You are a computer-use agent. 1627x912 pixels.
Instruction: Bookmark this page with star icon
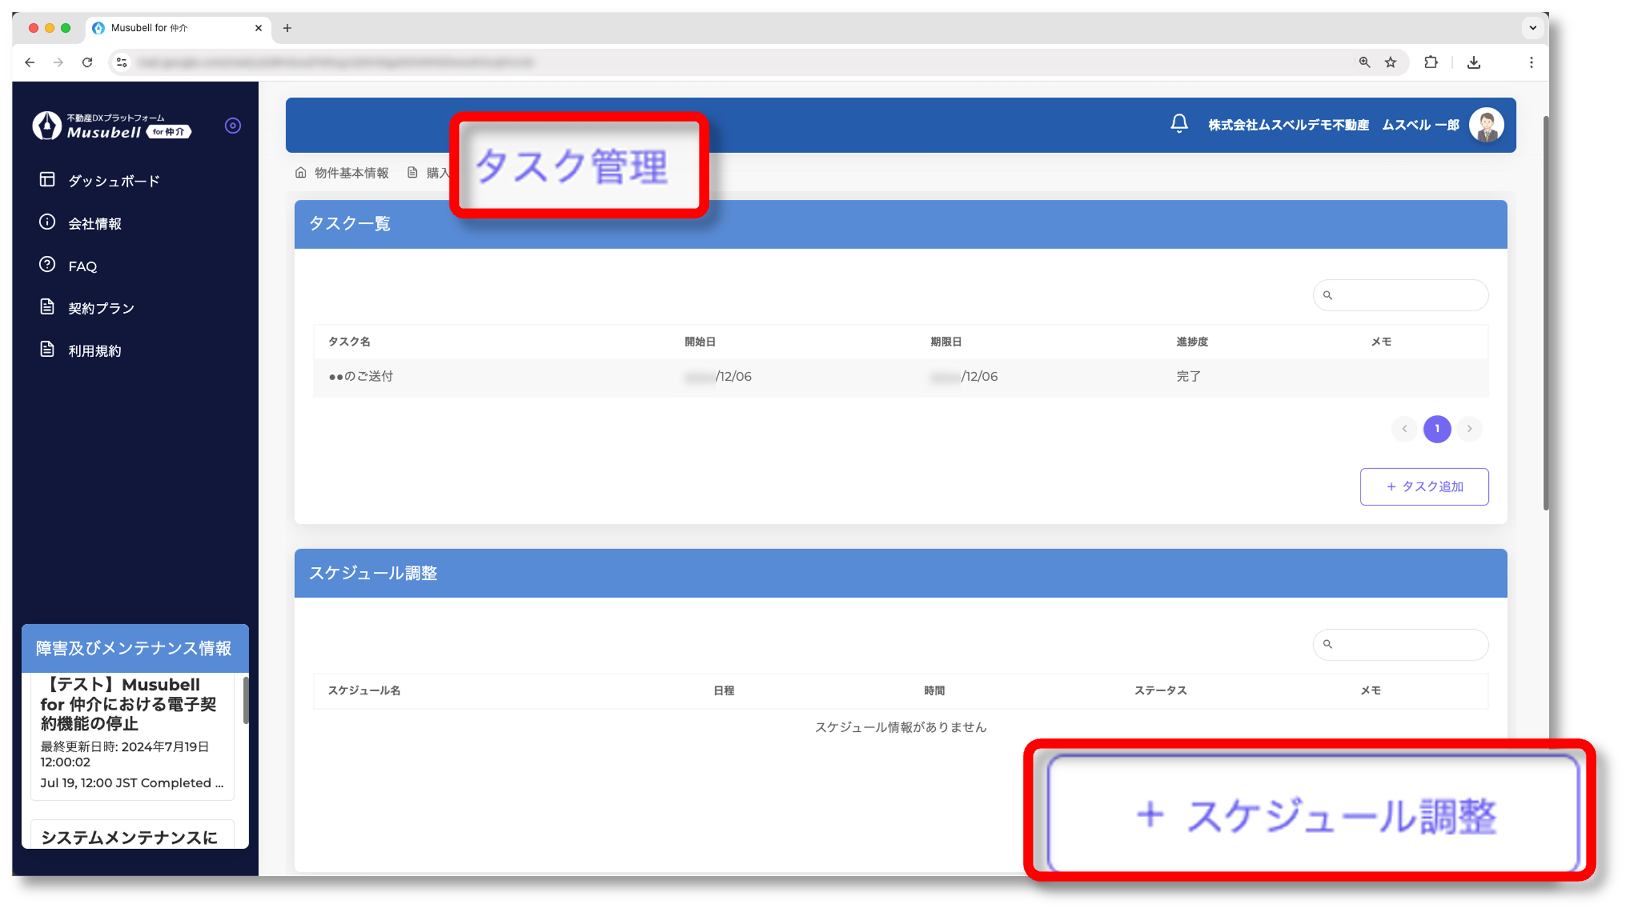[1390, 62]
